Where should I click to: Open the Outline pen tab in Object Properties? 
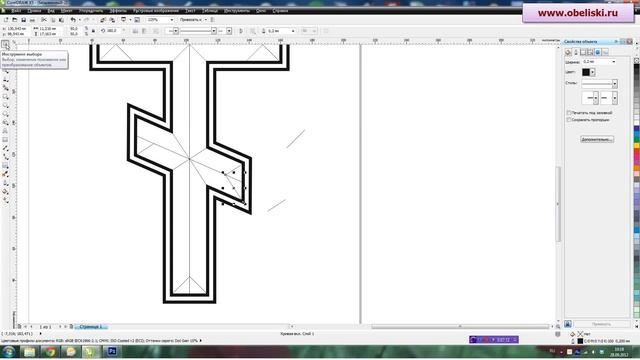click(576, 52)
